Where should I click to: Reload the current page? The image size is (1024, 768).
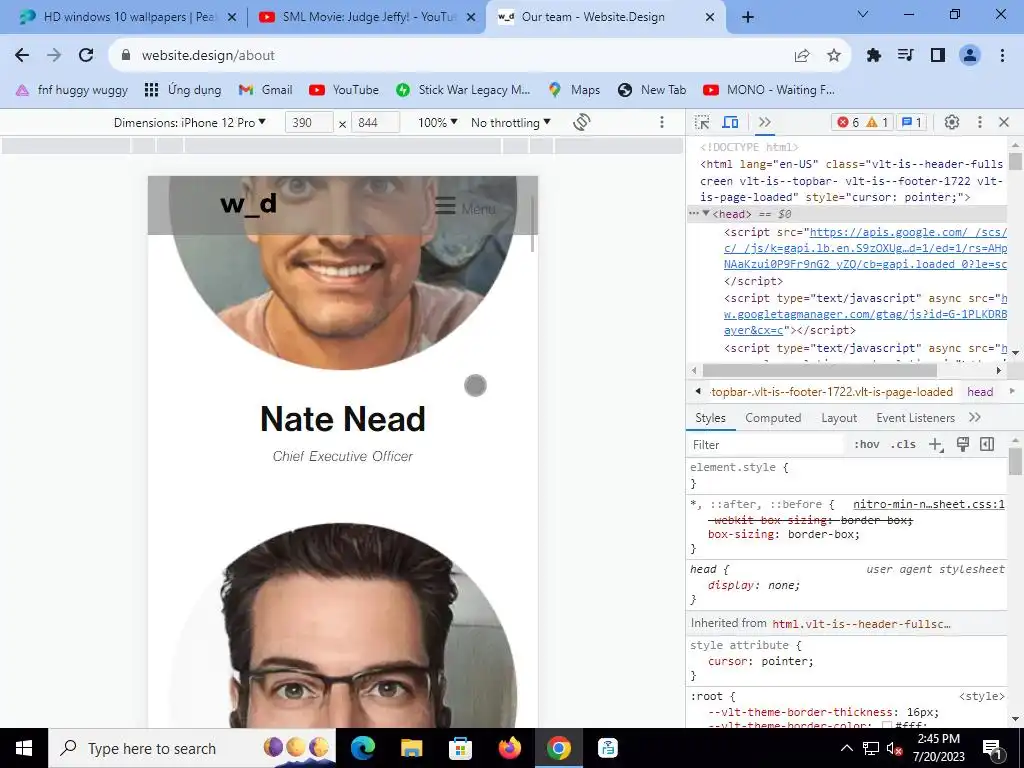coord(86,56)
